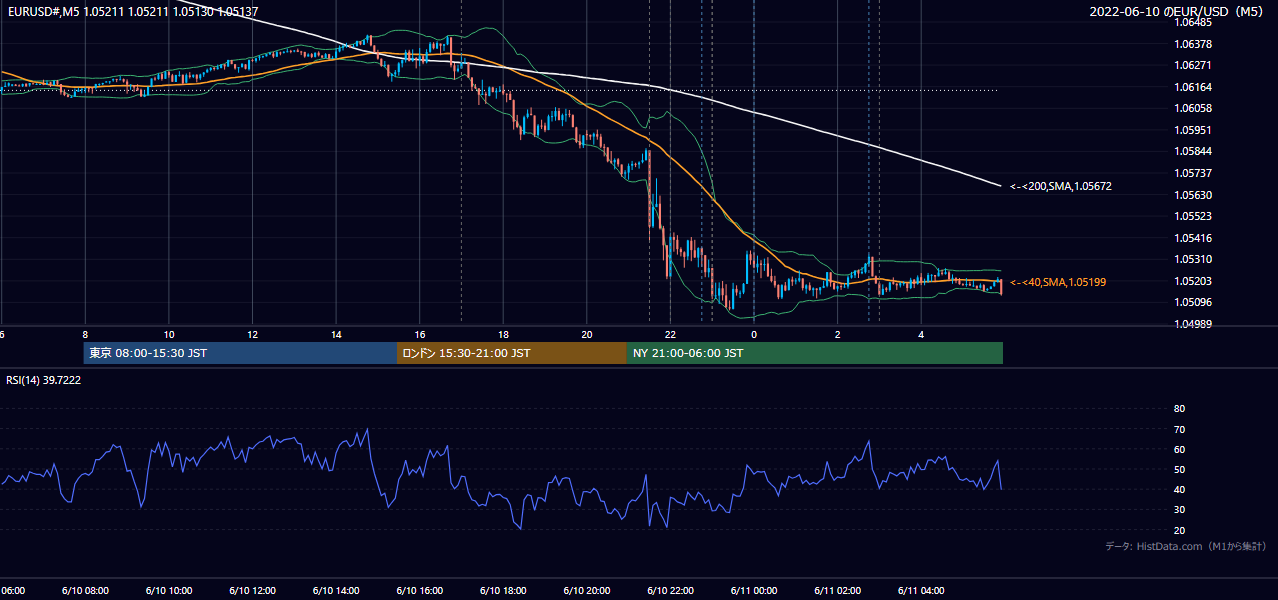Click the ロンドン 15:30-21:00 JST session bar

point(512,353)
